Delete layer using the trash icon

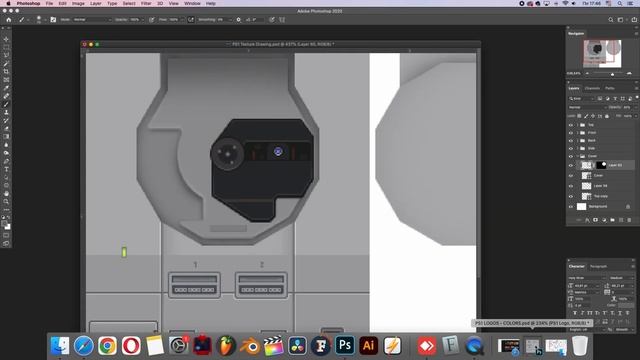629,220
